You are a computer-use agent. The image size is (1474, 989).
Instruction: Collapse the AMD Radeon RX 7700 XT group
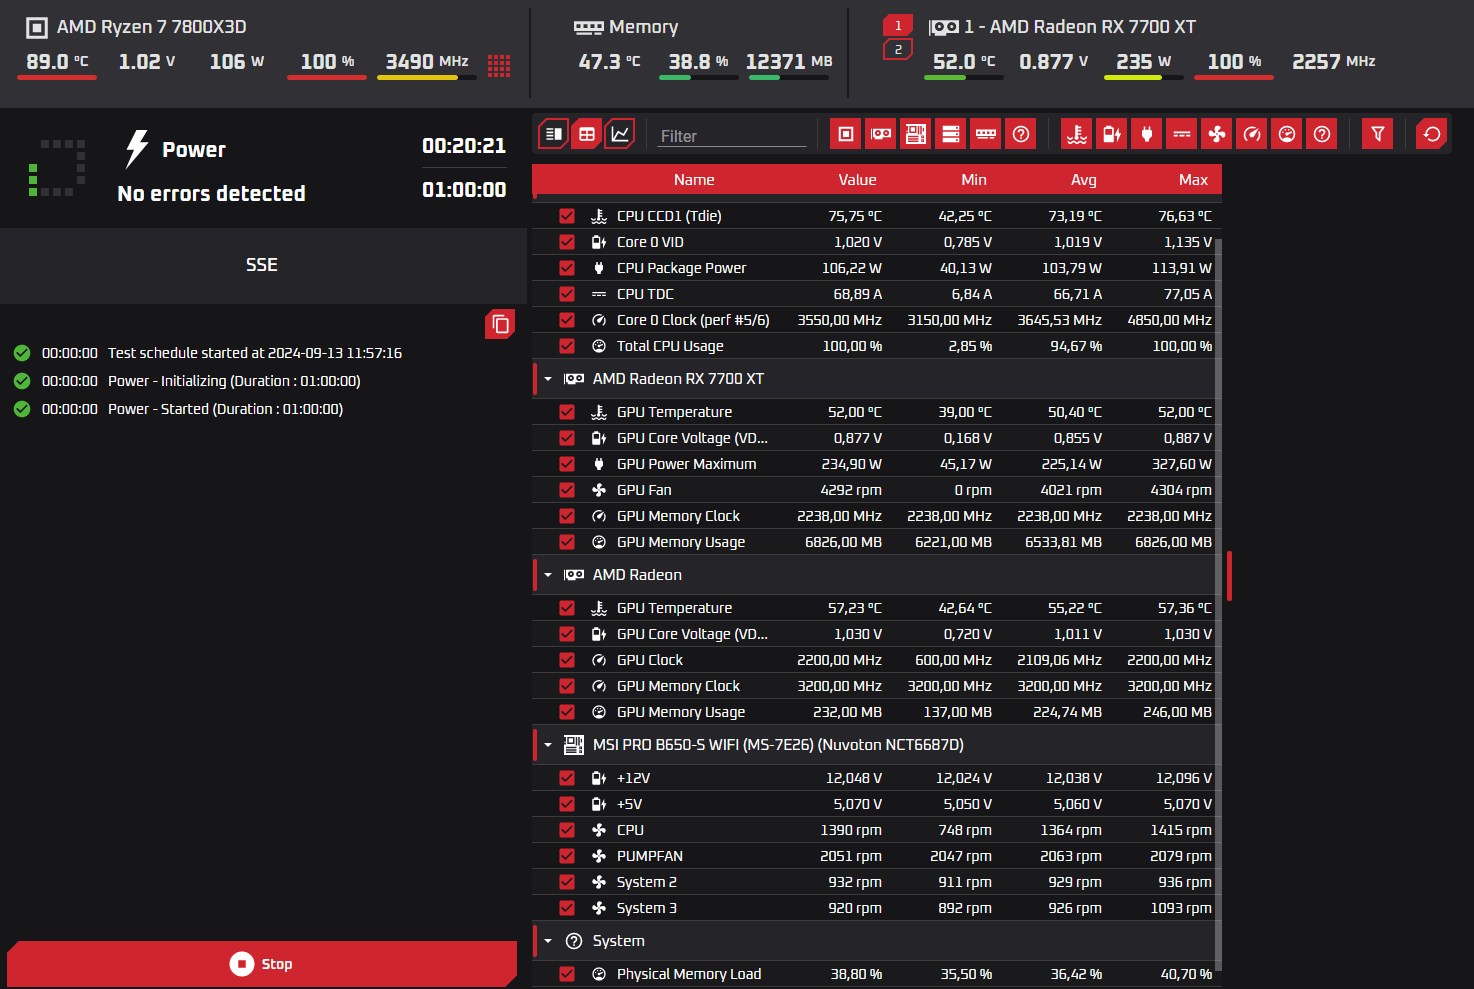[548, 379]
